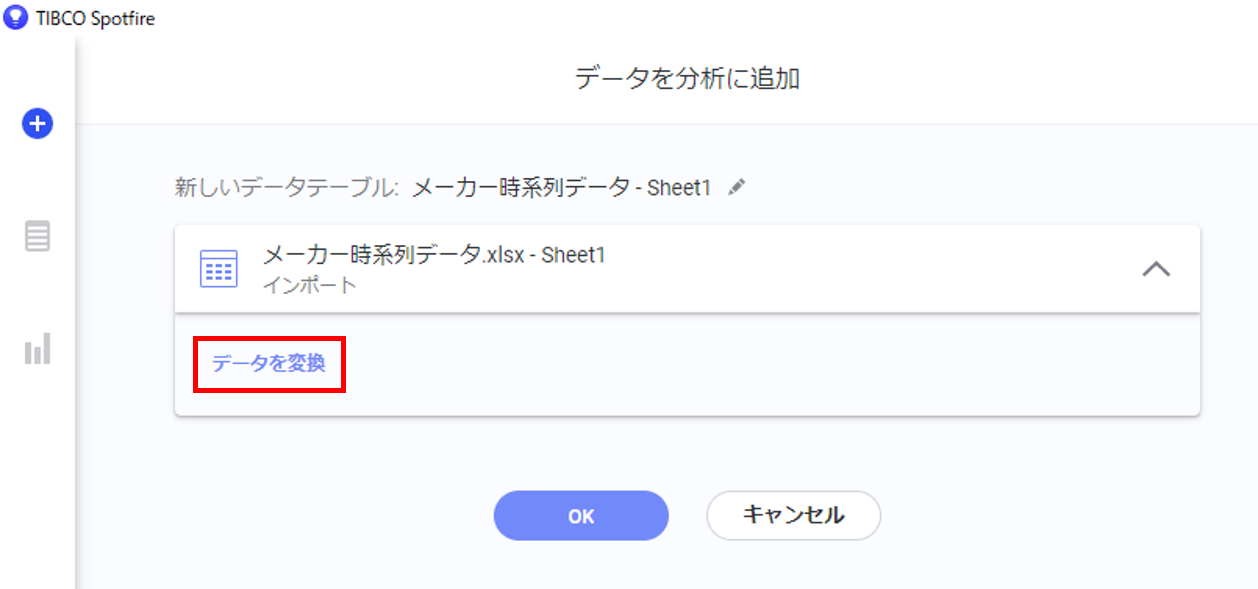
Task: Click the キャンセル button
Action: [x=793, y=516]
